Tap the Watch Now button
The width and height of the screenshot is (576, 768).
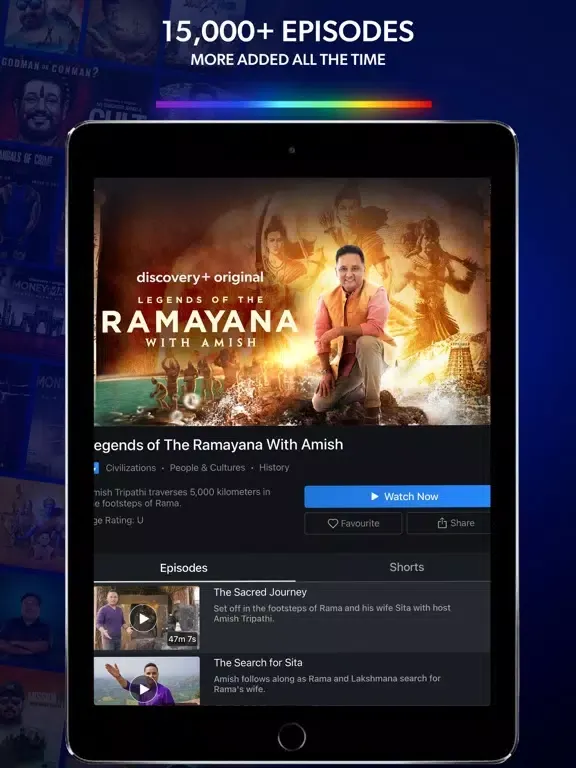(x=397, y=496)
